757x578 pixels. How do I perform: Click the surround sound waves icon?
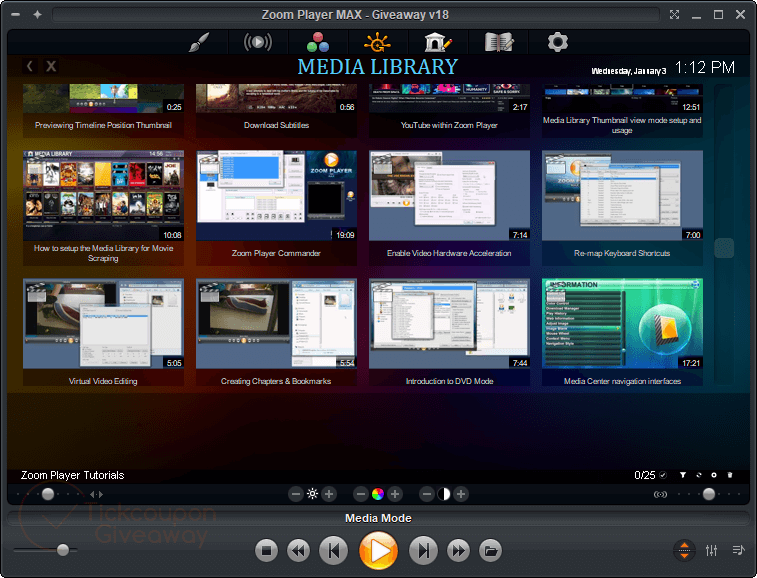click(x=660, y=494)
